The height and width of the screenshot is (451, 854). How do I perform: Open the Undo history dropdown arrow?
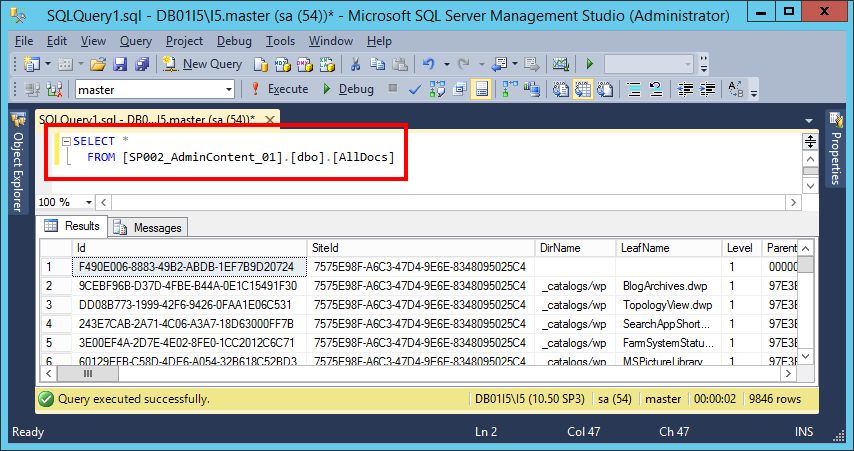click(x=446, y=64)
